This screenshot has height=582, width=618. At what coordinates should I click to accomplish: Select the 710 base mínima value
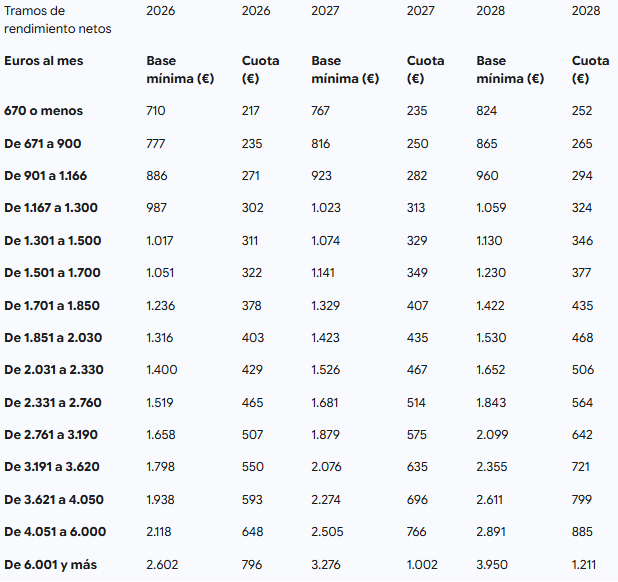click(x=156, y=111)
